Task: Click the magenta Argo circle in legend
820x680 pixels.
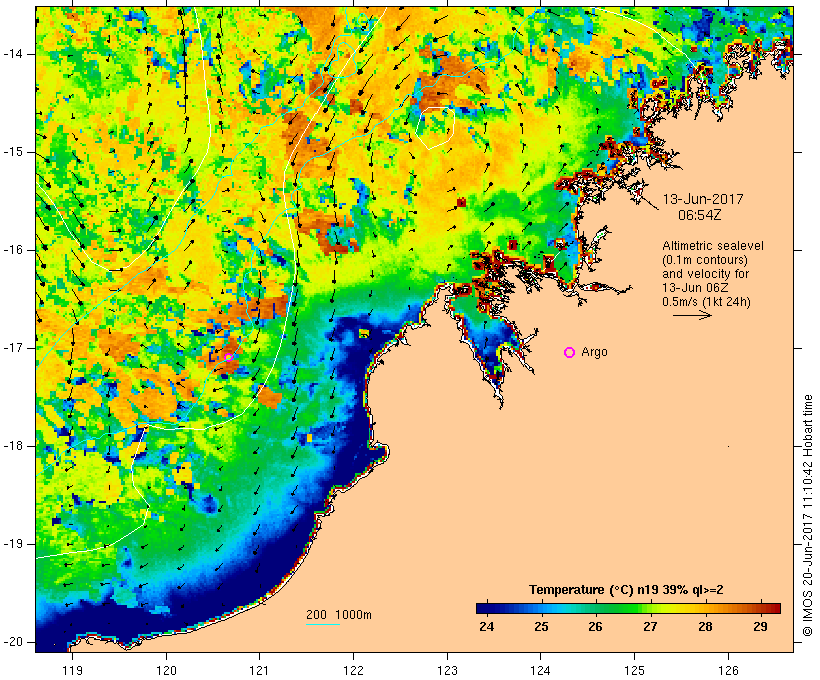Action: click(570, 353)
